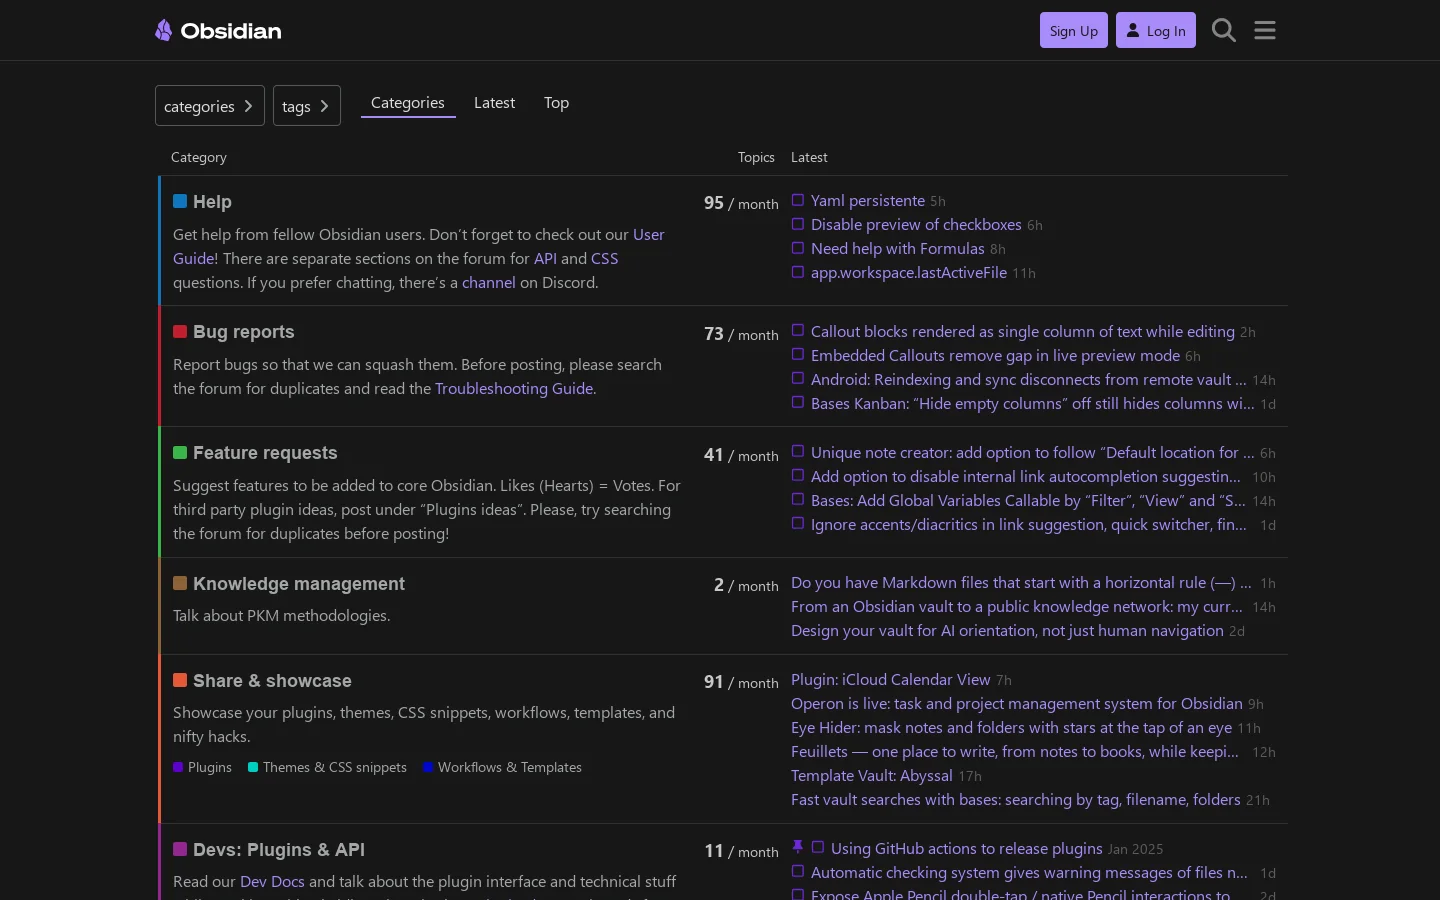Open topic Eye Hider: mask notes and folders
This screenshot has width=1440, height=900.
coord(1011,727)
